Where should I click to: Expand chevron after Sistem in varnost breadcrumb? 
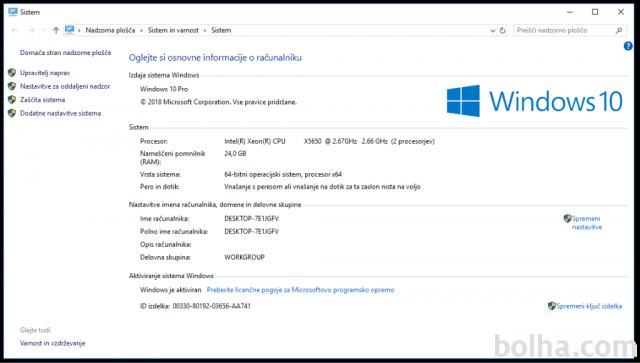pyautogui.click(x=205, y=31)
